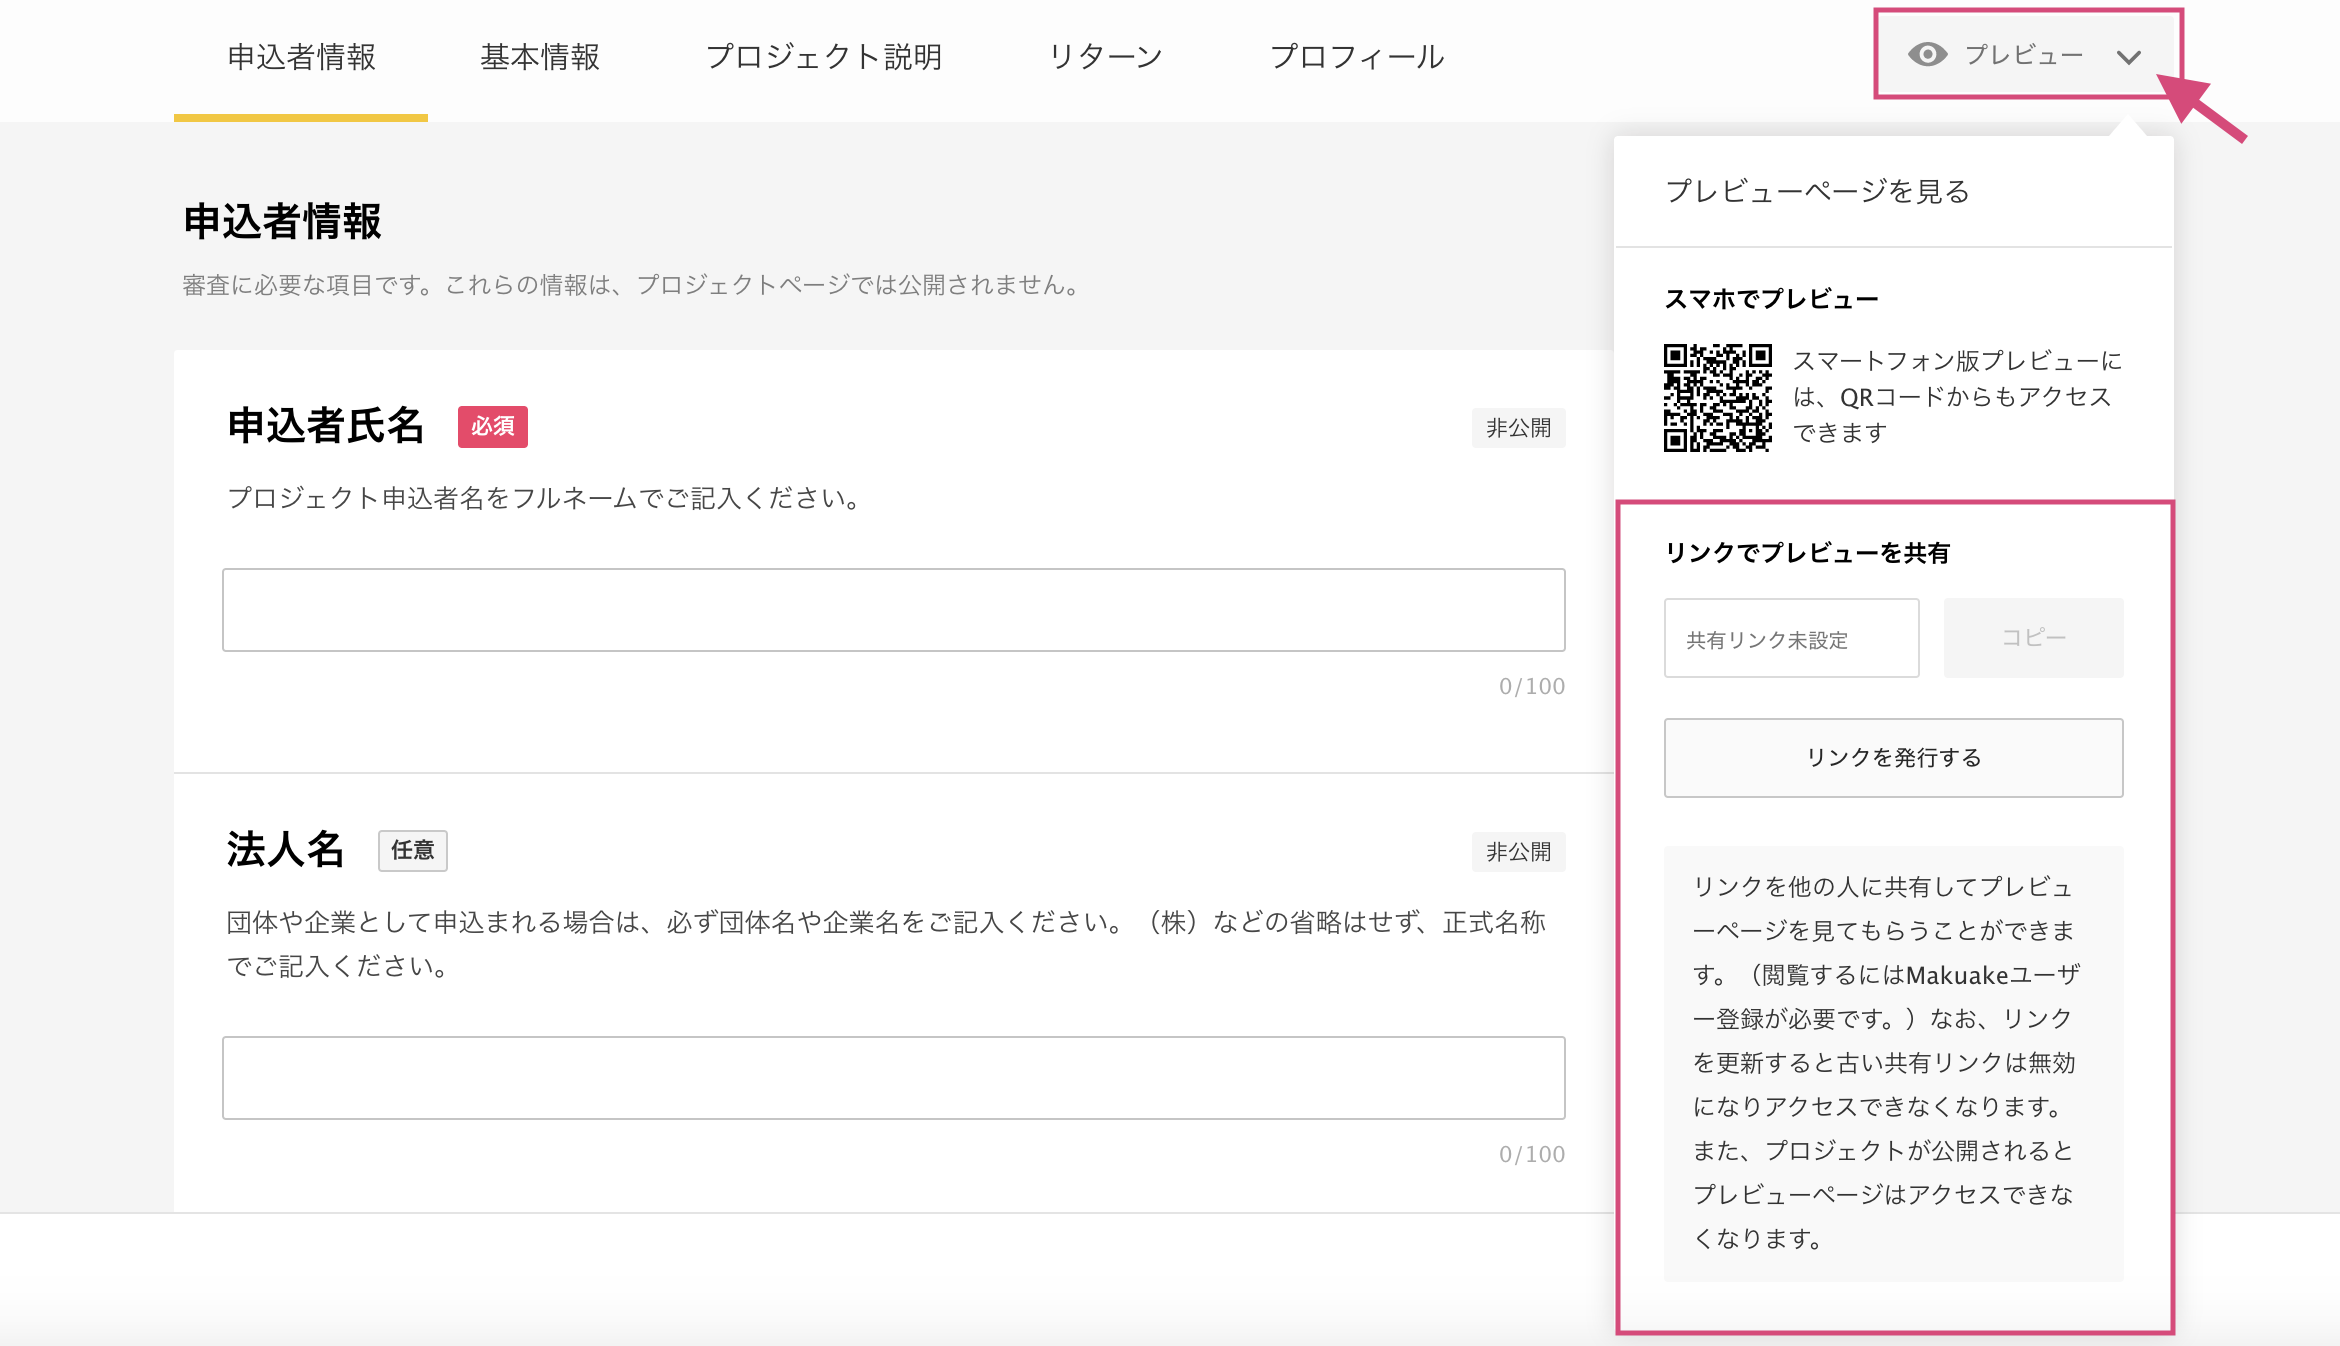Click the 任意 badge next to 法人名
Image resolution: width=2340 pixels, height=1346 pixels.
(412, 851)
